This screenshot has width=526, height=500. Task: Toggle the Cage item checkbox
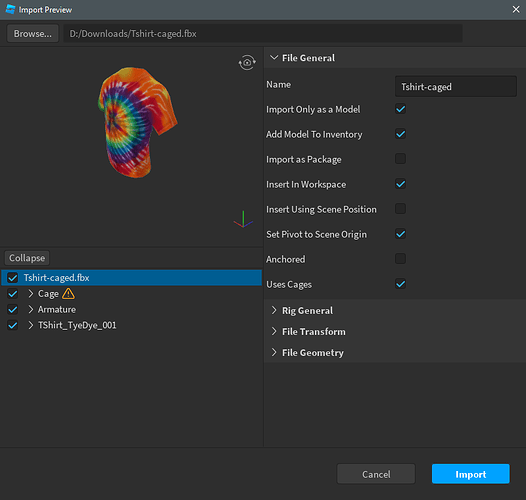(x=13, y=294)
